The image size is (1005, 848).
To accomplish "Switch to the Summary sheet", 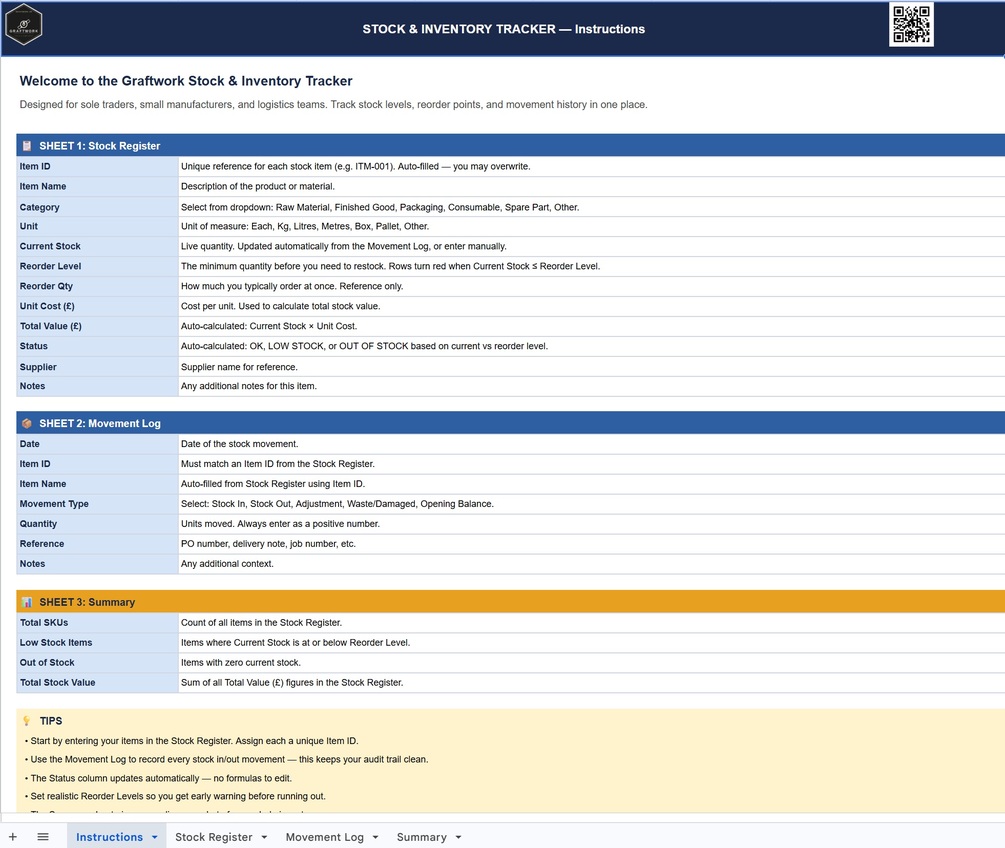I will 421,837.
